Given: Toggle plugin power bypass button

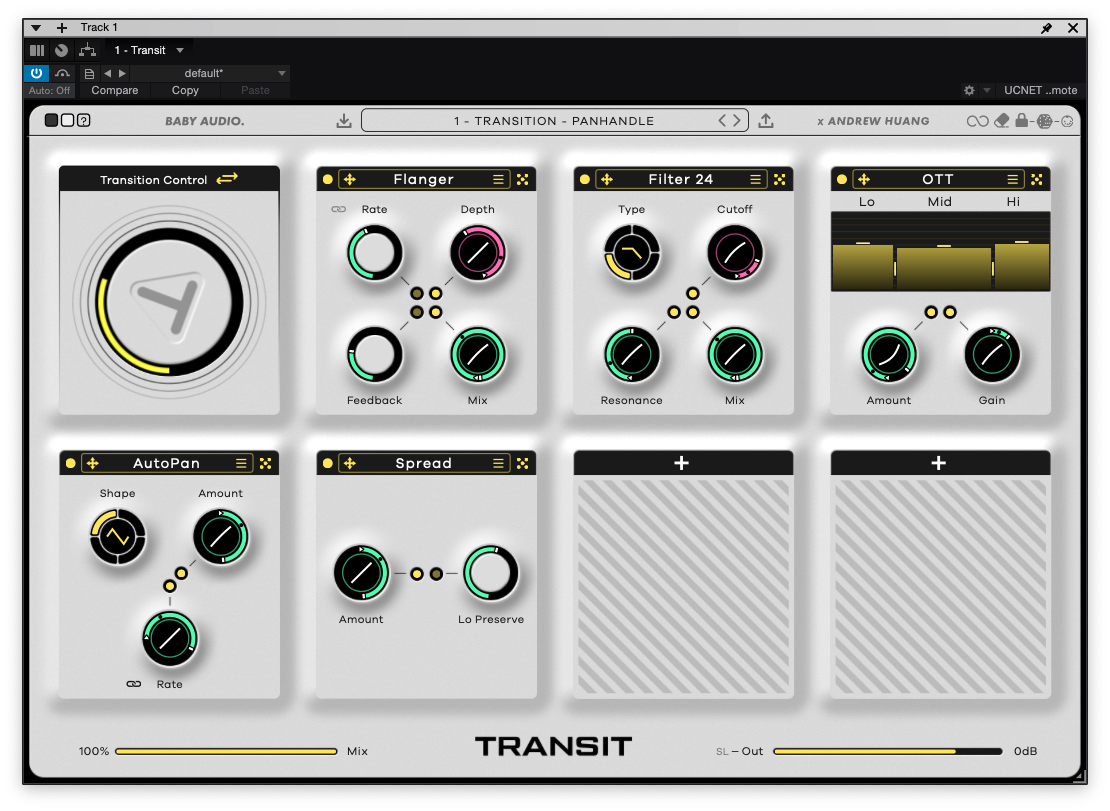Looking at the screenshot, I should [x=36, y=73].
